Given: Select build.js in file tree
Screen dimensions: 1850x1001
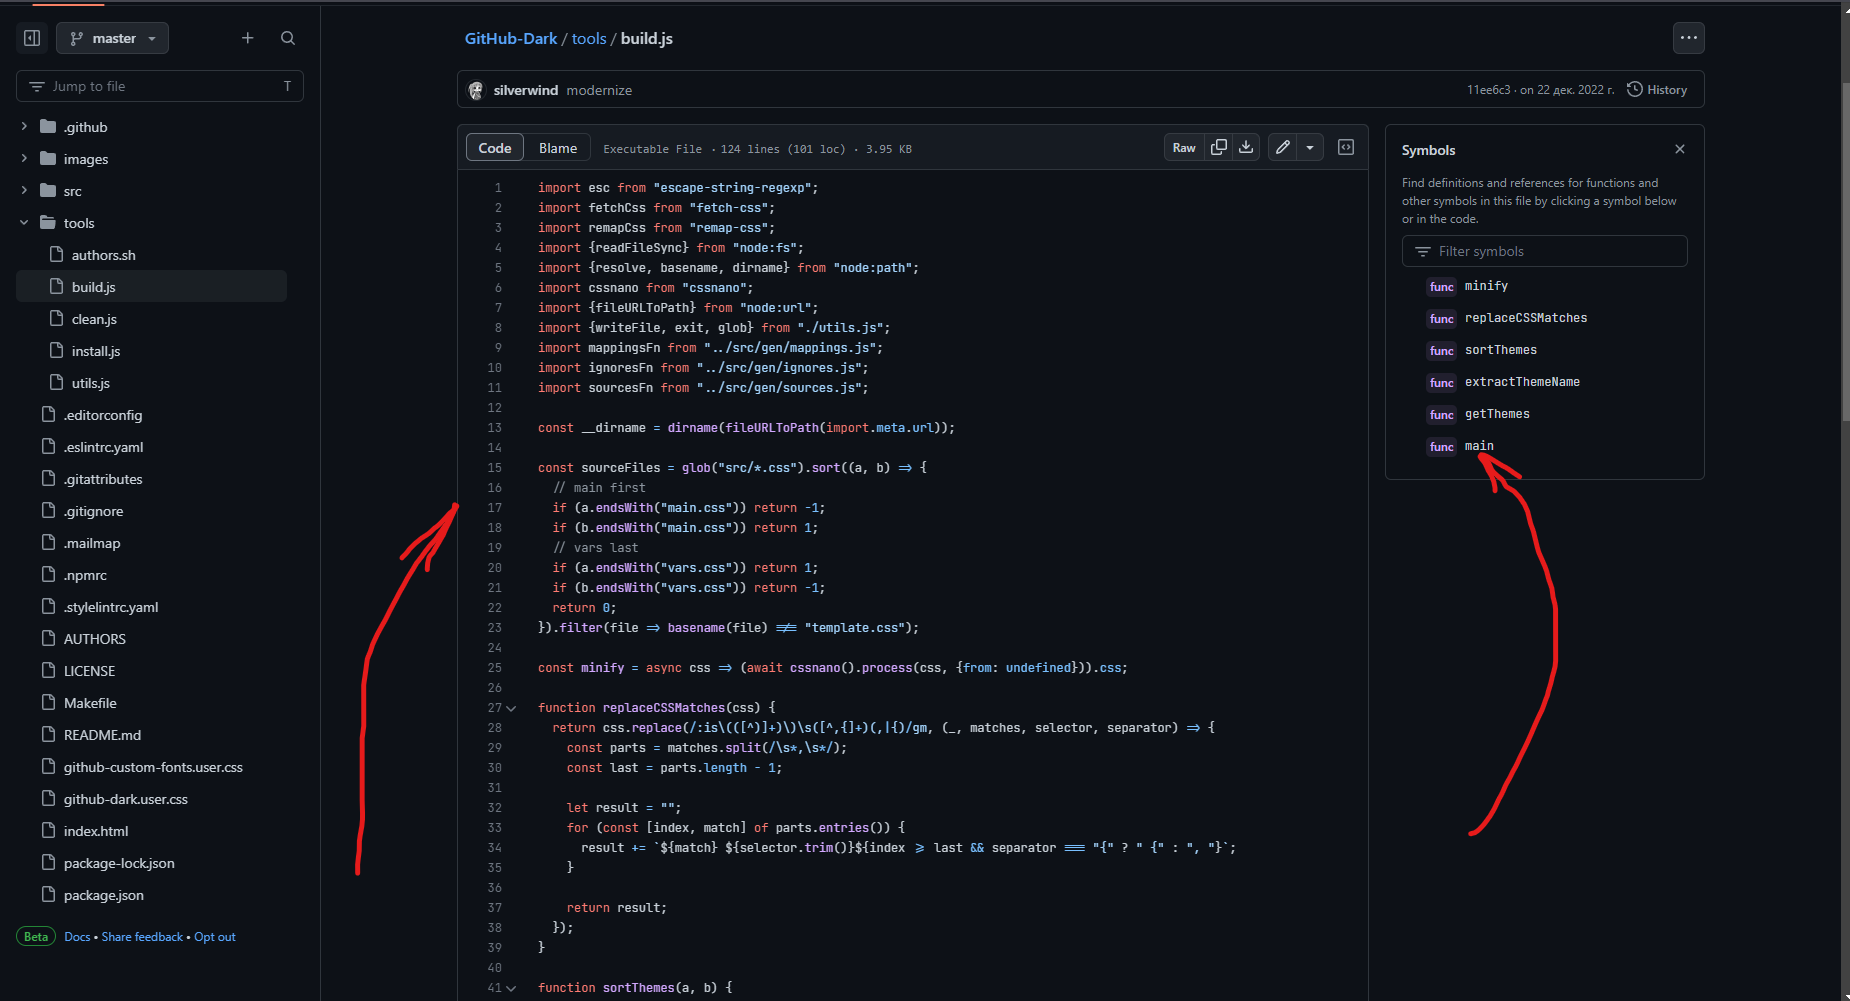Looking at the screenshot, I should [x=152, y=287].
